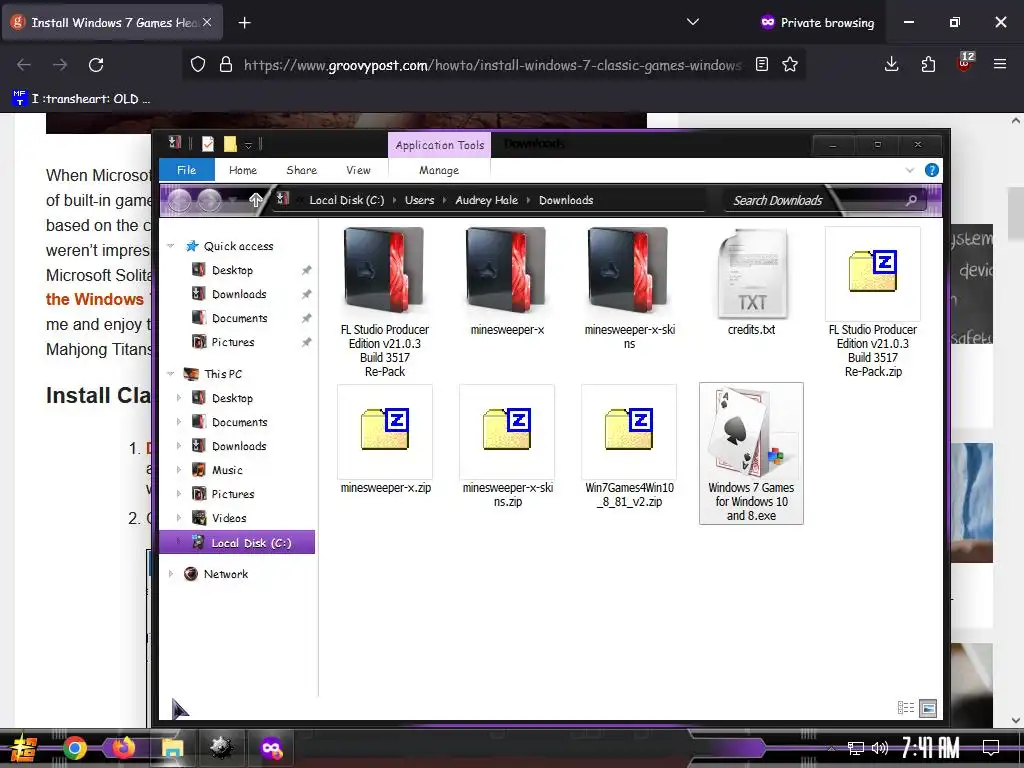The height and width of the screenshot is (768, 1024).
Task: Expand the Network tree node
Action: pos(170,574)
